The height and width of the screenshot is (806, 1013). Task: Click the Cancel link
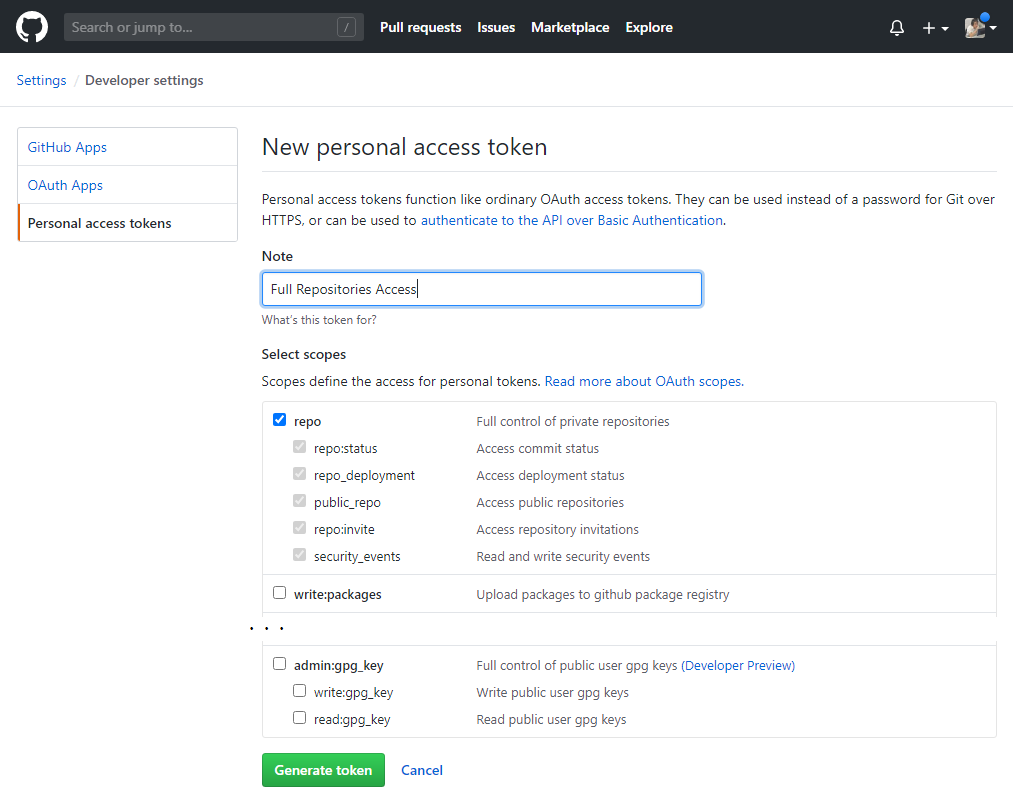[422, 770]
